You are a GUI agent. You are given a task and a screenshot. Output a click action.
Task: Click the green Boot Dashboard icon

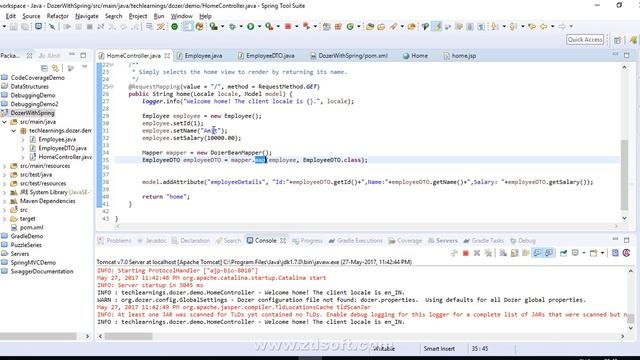tap(174, 27)
